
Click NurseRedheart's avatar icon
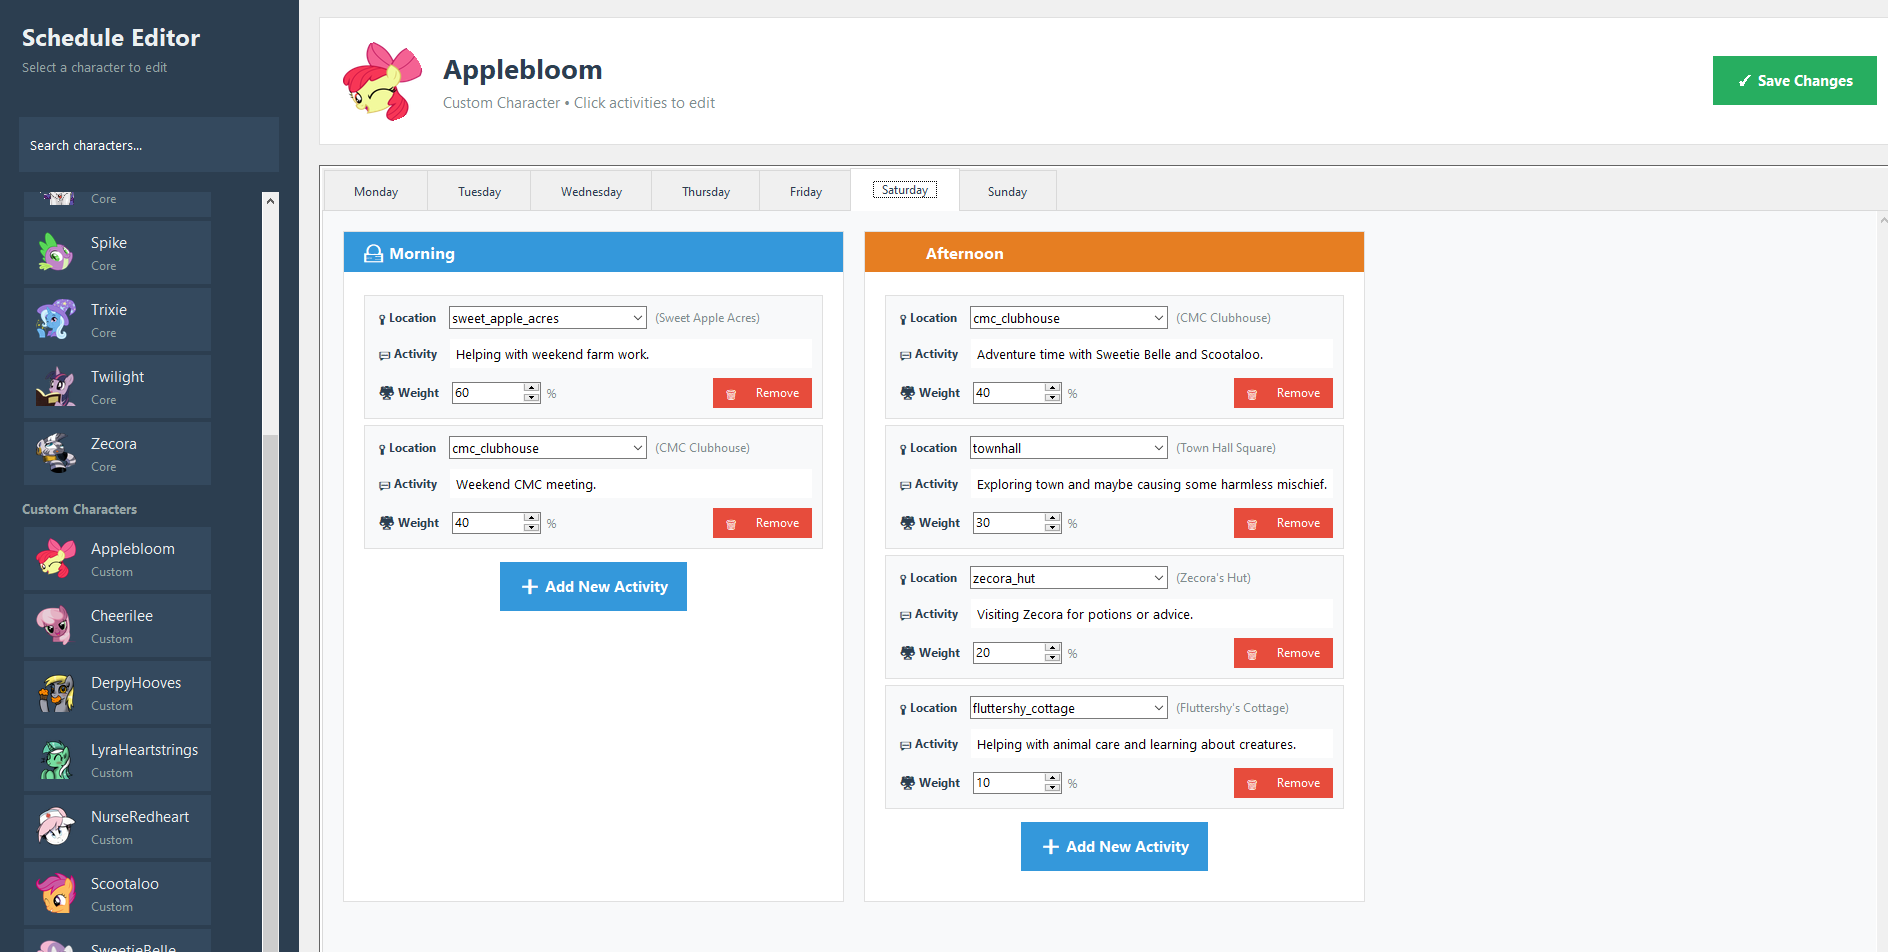[56, 826]
